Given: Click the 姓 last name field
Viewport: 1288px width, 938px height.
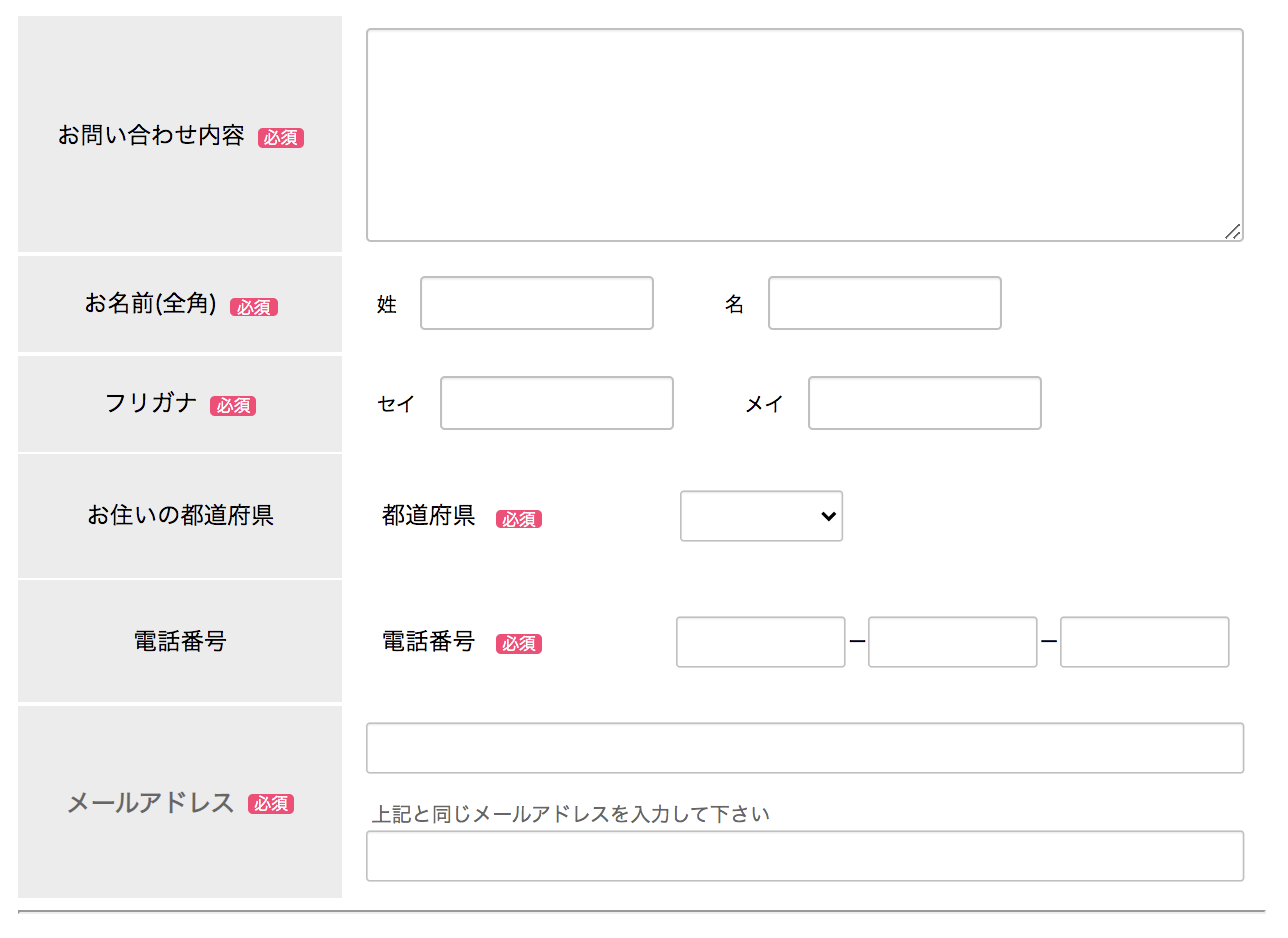Looking at the screenshot, I should point(536,303).
